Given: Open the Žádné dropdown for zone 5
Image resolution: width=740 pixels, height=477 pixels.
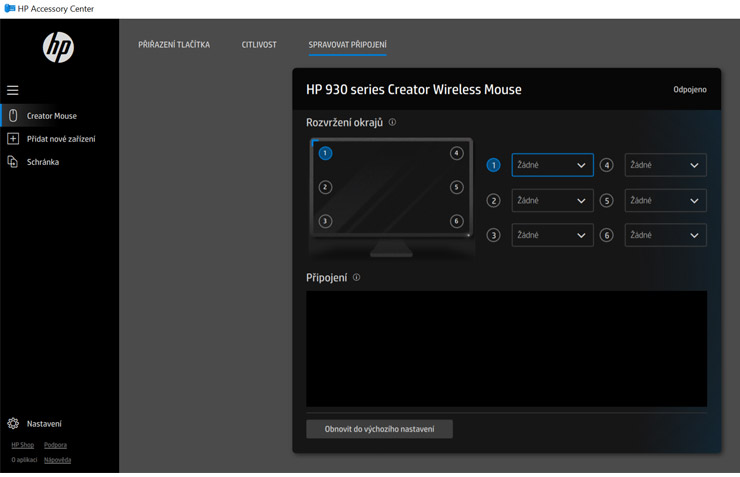Looking at the screenshot, I should (666, 201).
